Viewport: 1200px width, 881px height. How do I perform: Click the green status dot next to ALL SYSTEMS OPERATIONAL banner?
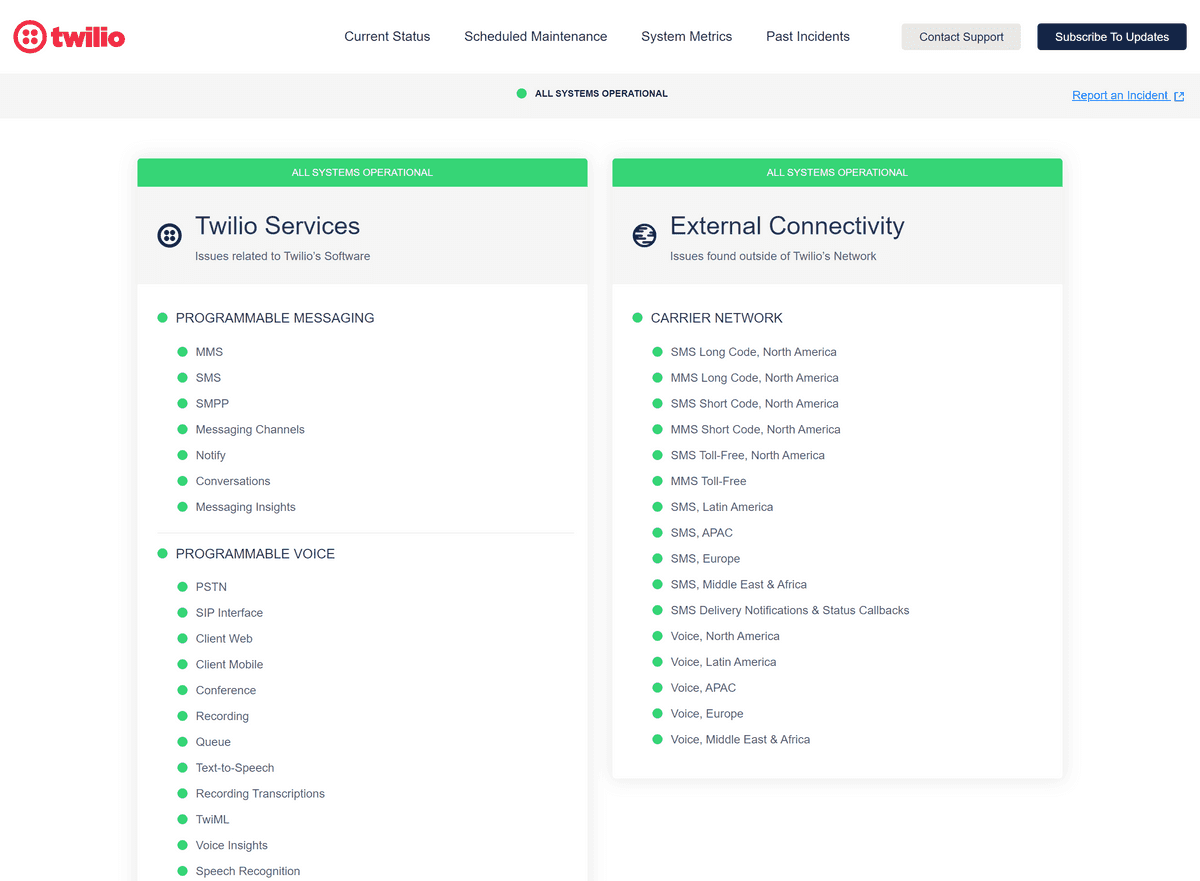(x=521, y=93)
